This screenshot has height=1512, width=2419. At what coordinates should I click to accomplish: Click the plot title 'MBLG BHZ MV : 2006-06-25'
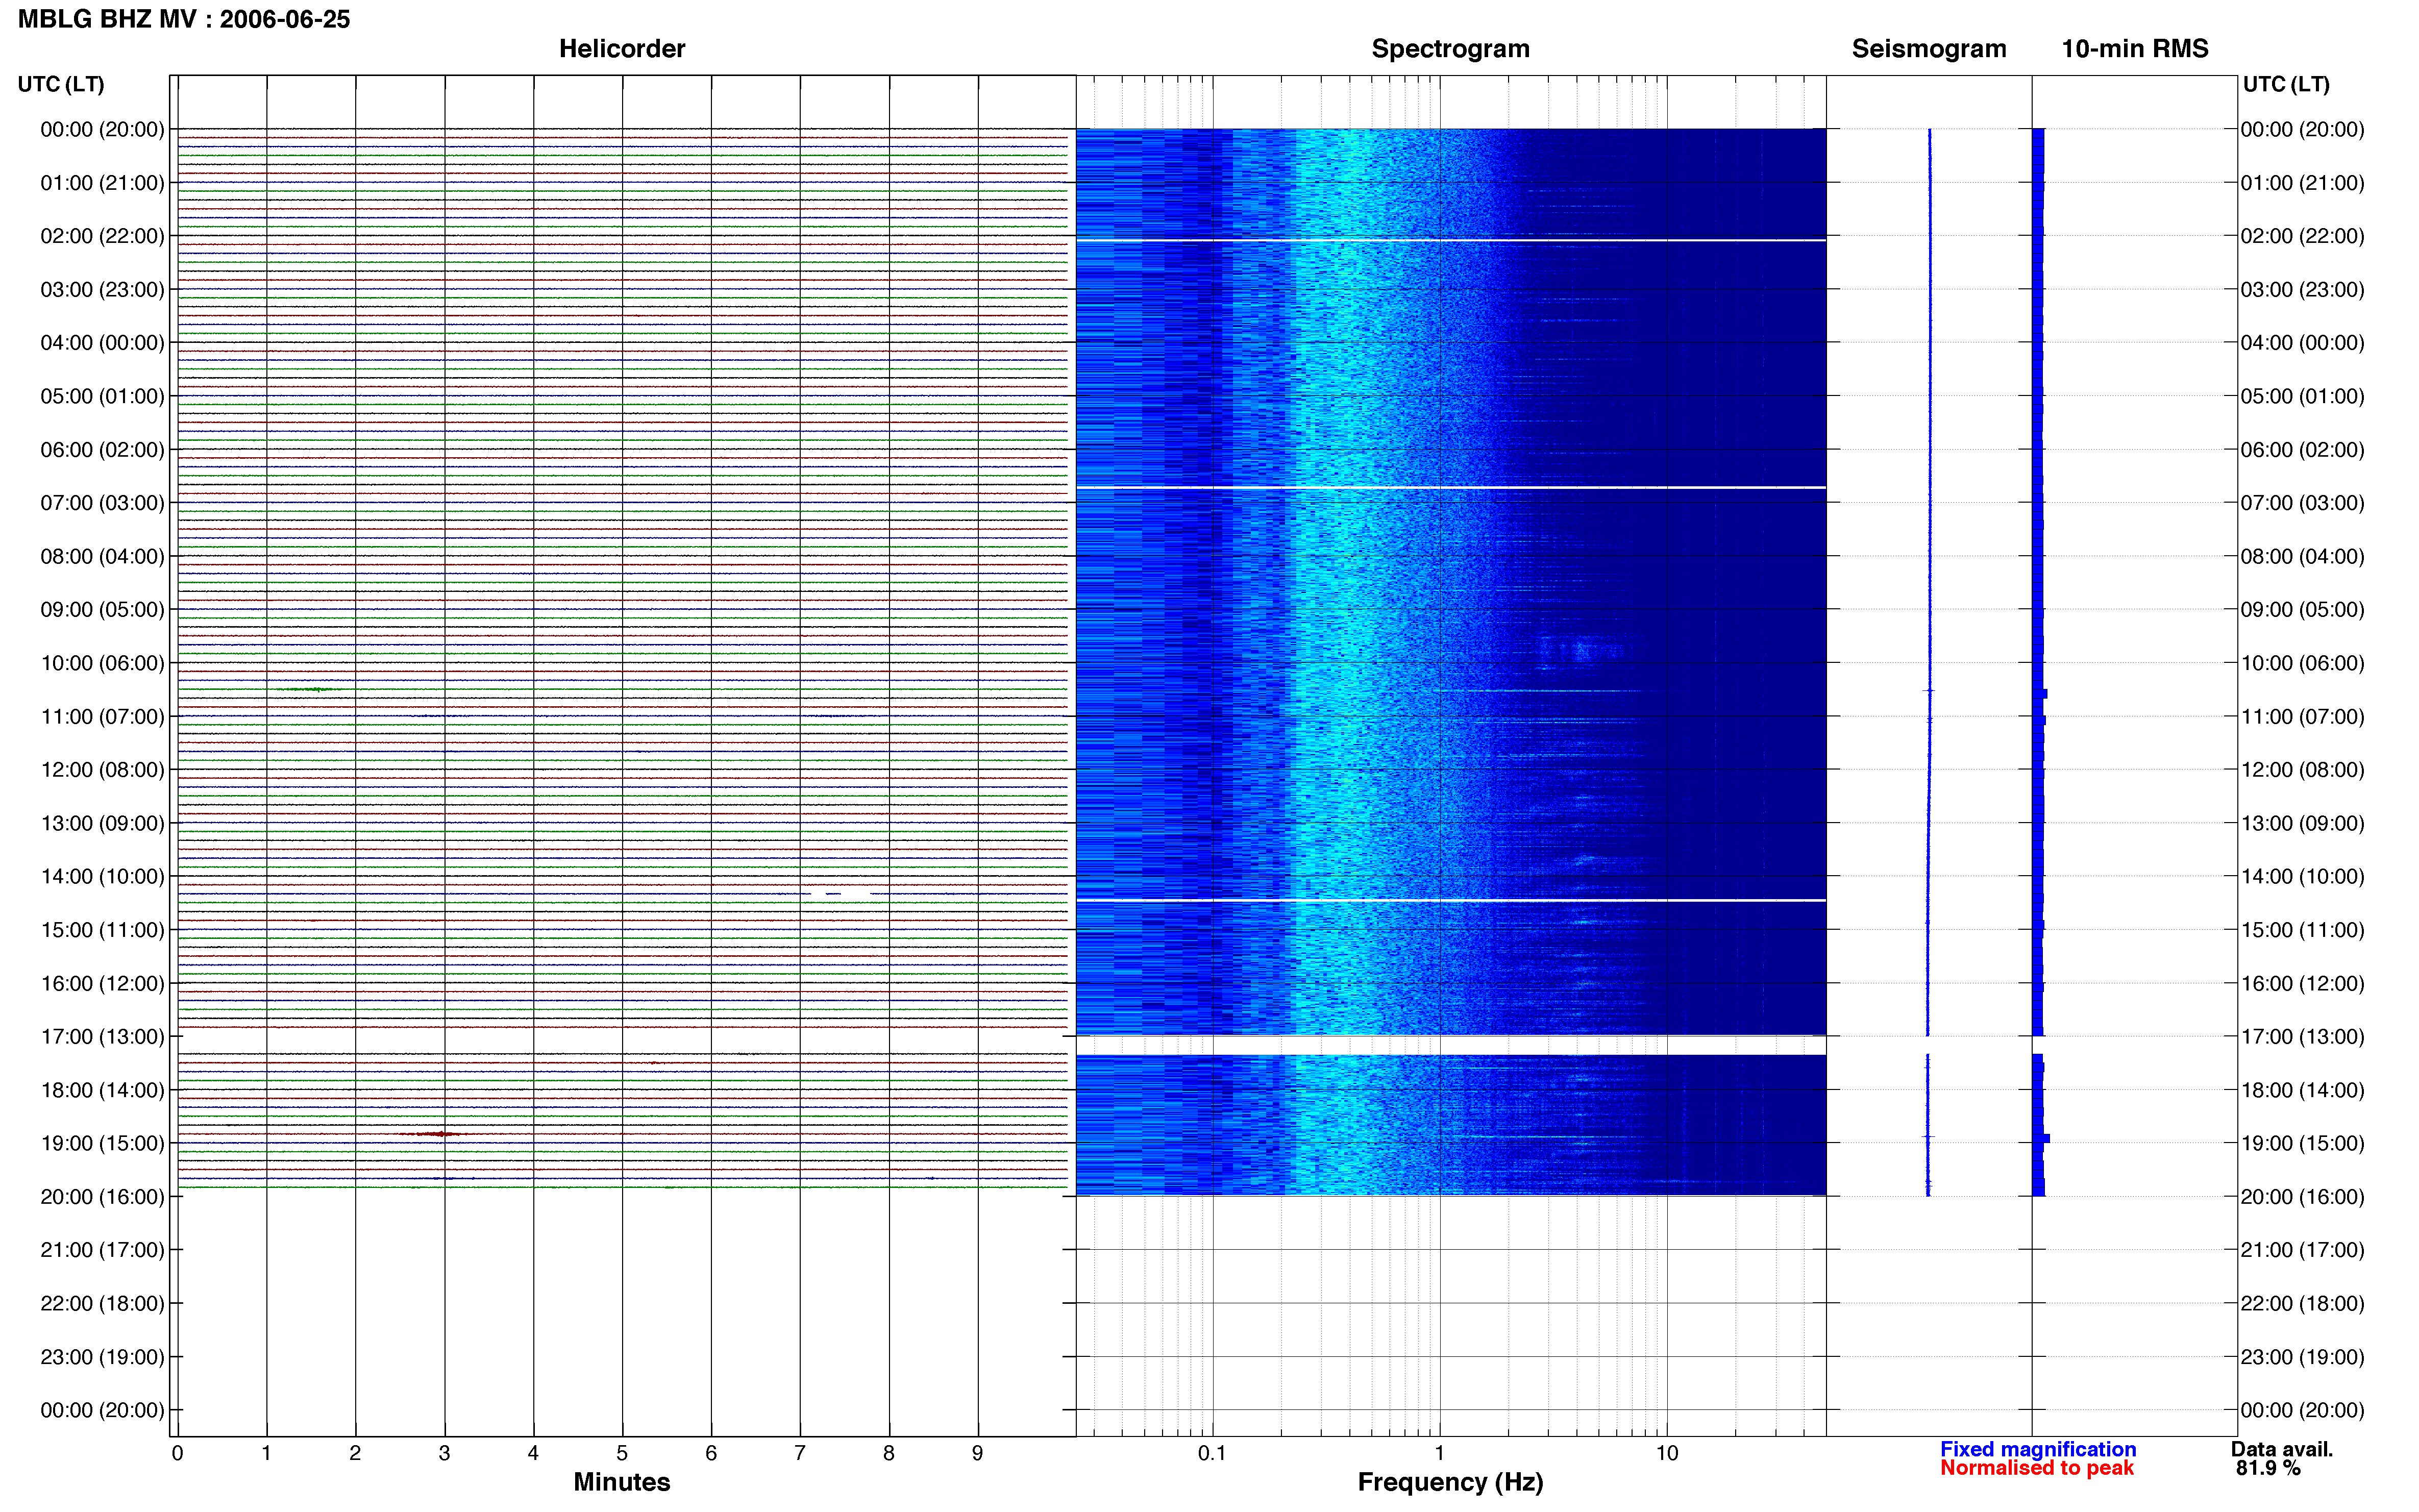tap(184, 19)
